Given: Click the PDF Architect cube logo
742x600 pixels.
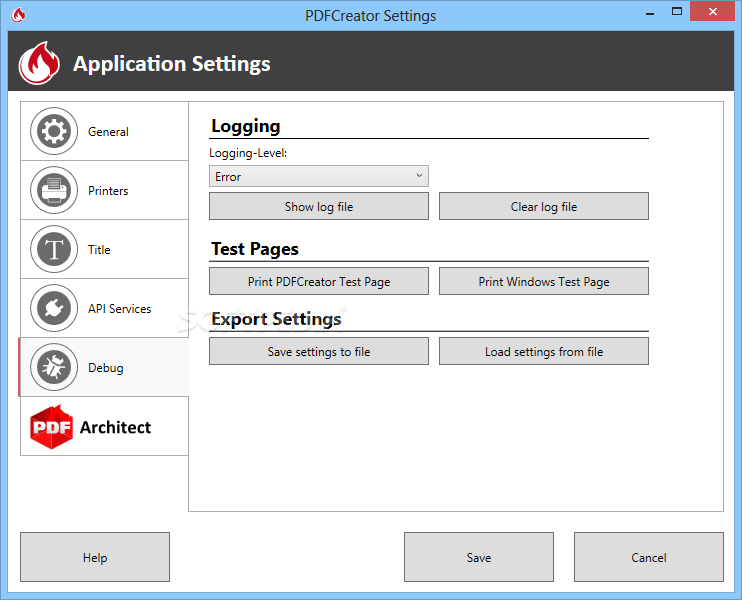Looking at the screenshot, I should coord(51,427).
